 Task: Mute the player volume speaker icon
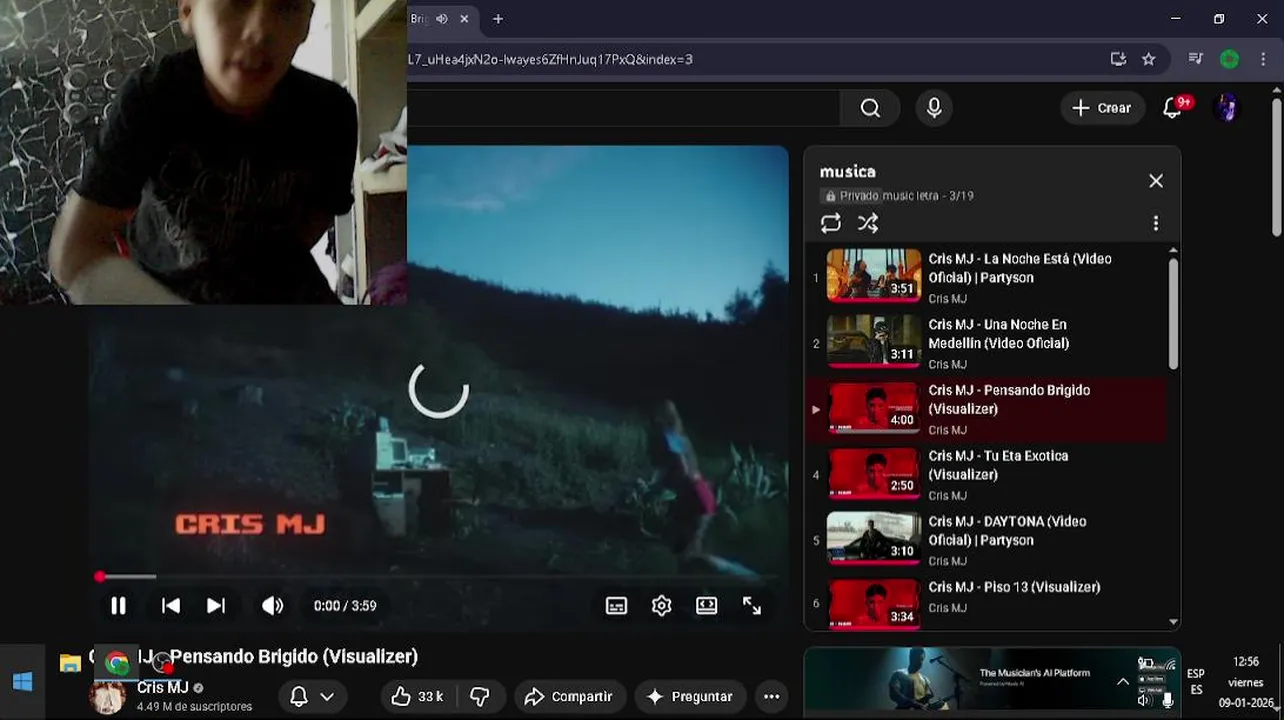(272, 605)
